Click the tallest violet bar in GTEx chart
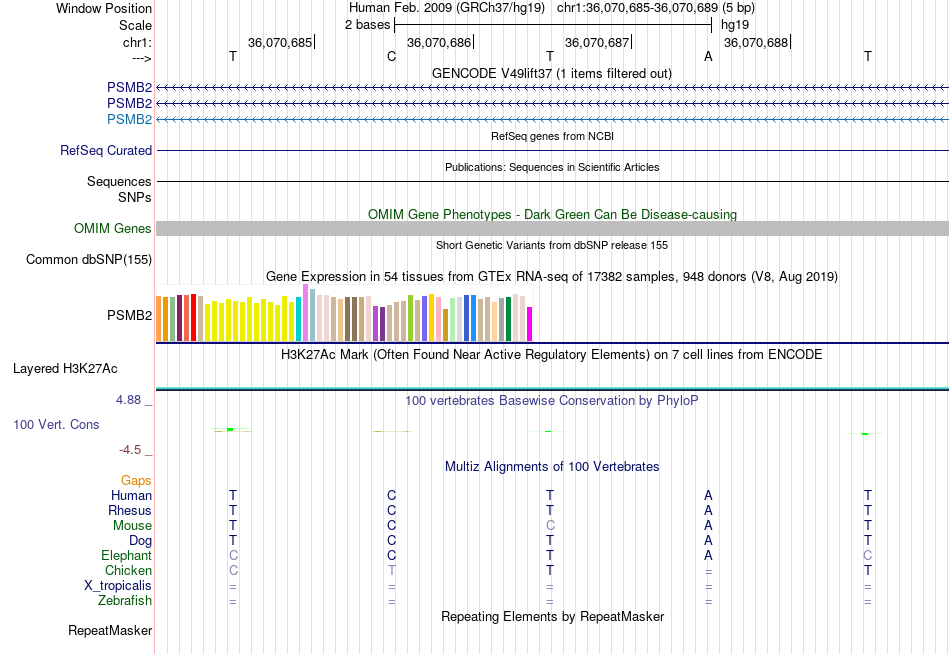The height and width of the screenshot is (654, 950). [x=305, y=313]
